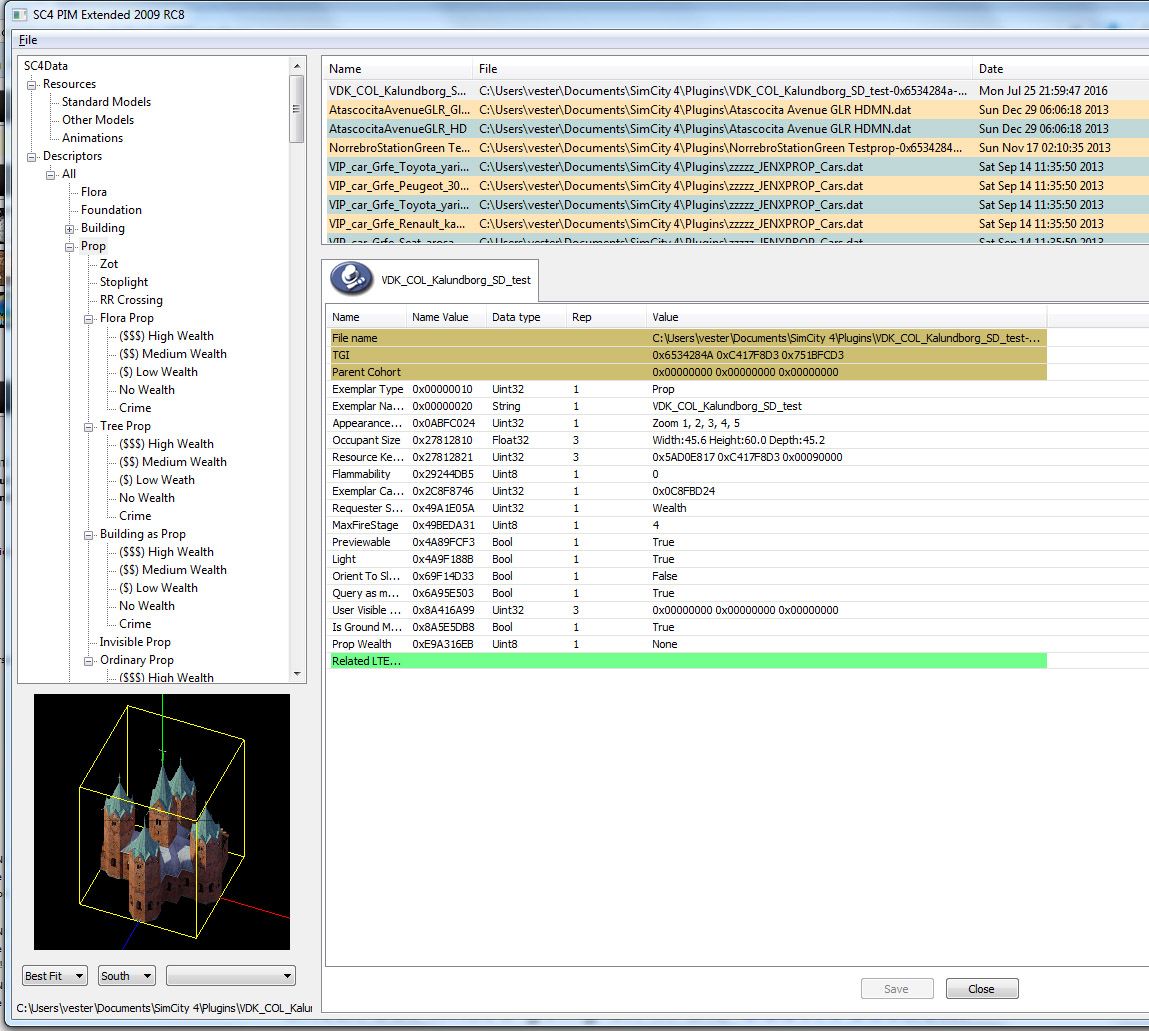1149x1031 pixels.
Task: Select the NorrebroStationGreen Te... list row
Action: pyautogui.click(x=736, y=148)
